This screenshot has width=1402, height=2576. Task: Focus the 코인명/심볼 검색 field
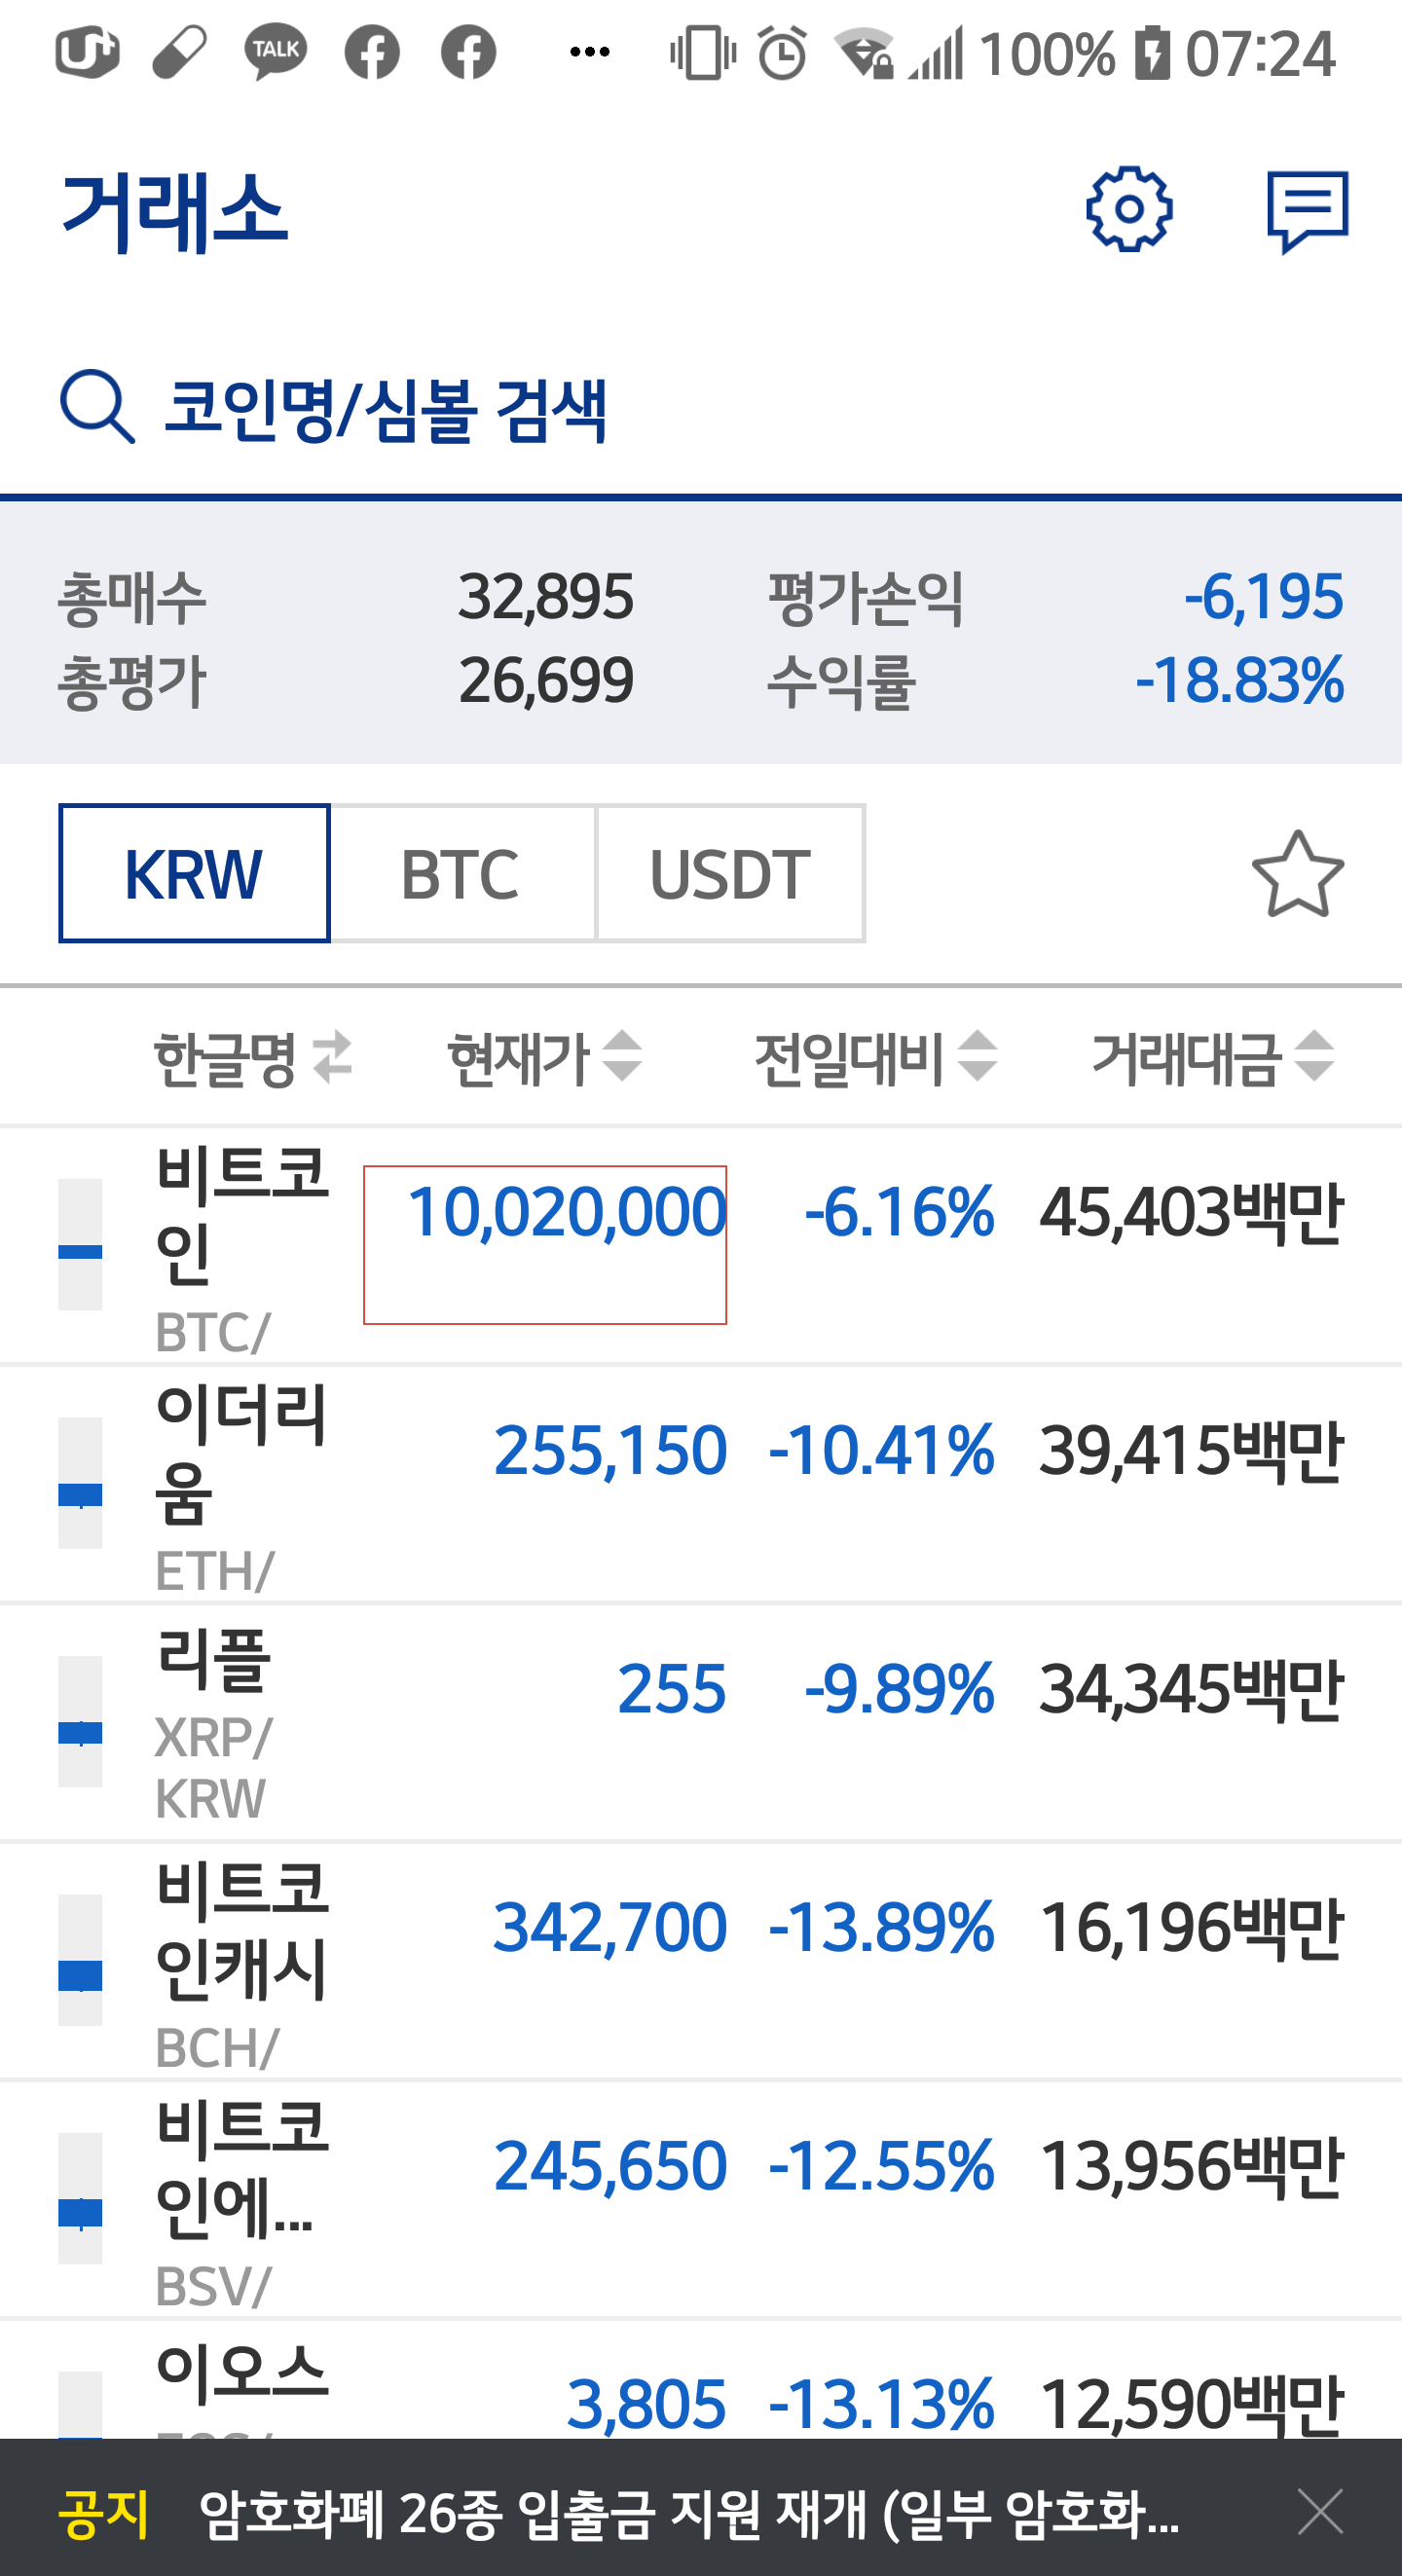[700, 408]
